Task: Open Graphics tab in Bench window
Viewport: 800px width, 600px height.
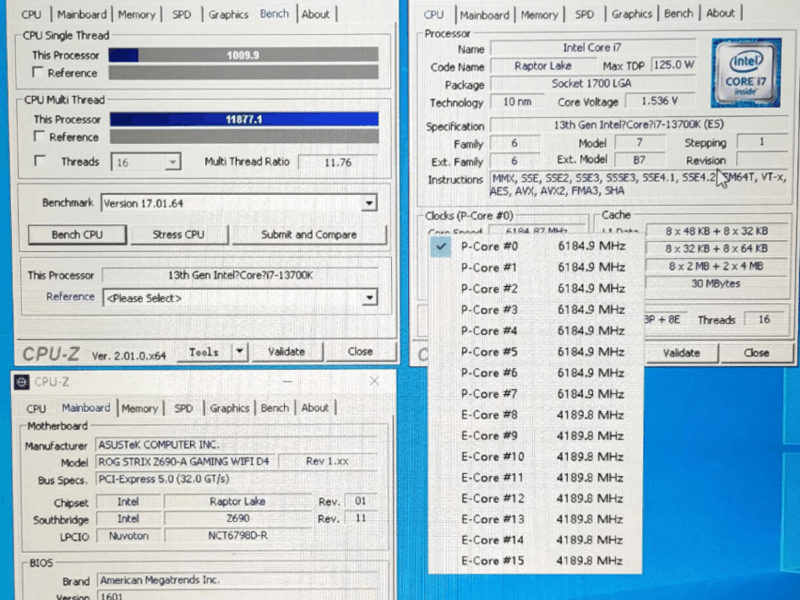Action: click(x=228, y=14)
